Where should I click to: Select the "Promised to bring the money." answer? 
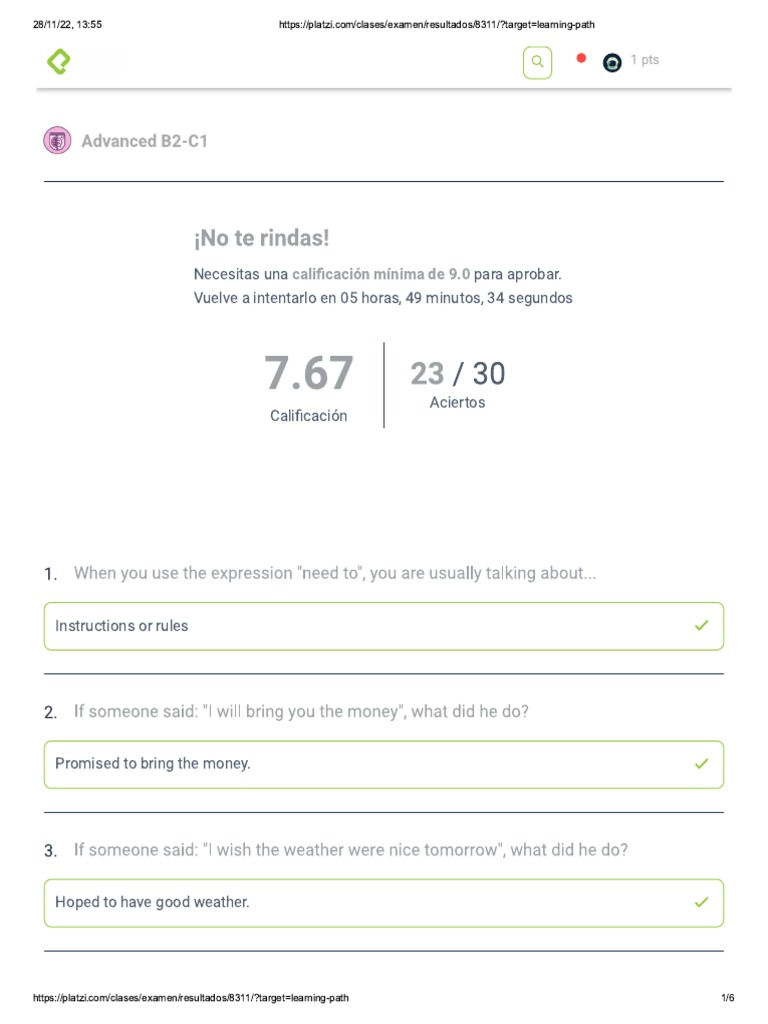(153, 764)
